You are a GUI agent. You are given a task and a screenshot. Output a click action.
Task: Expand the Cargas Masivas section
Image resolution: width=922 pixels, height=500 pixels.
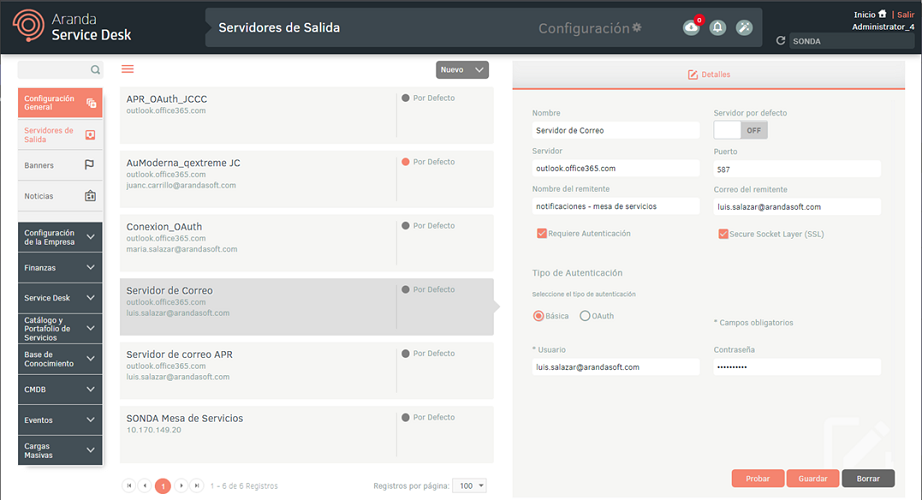click(x=60, y=451)
